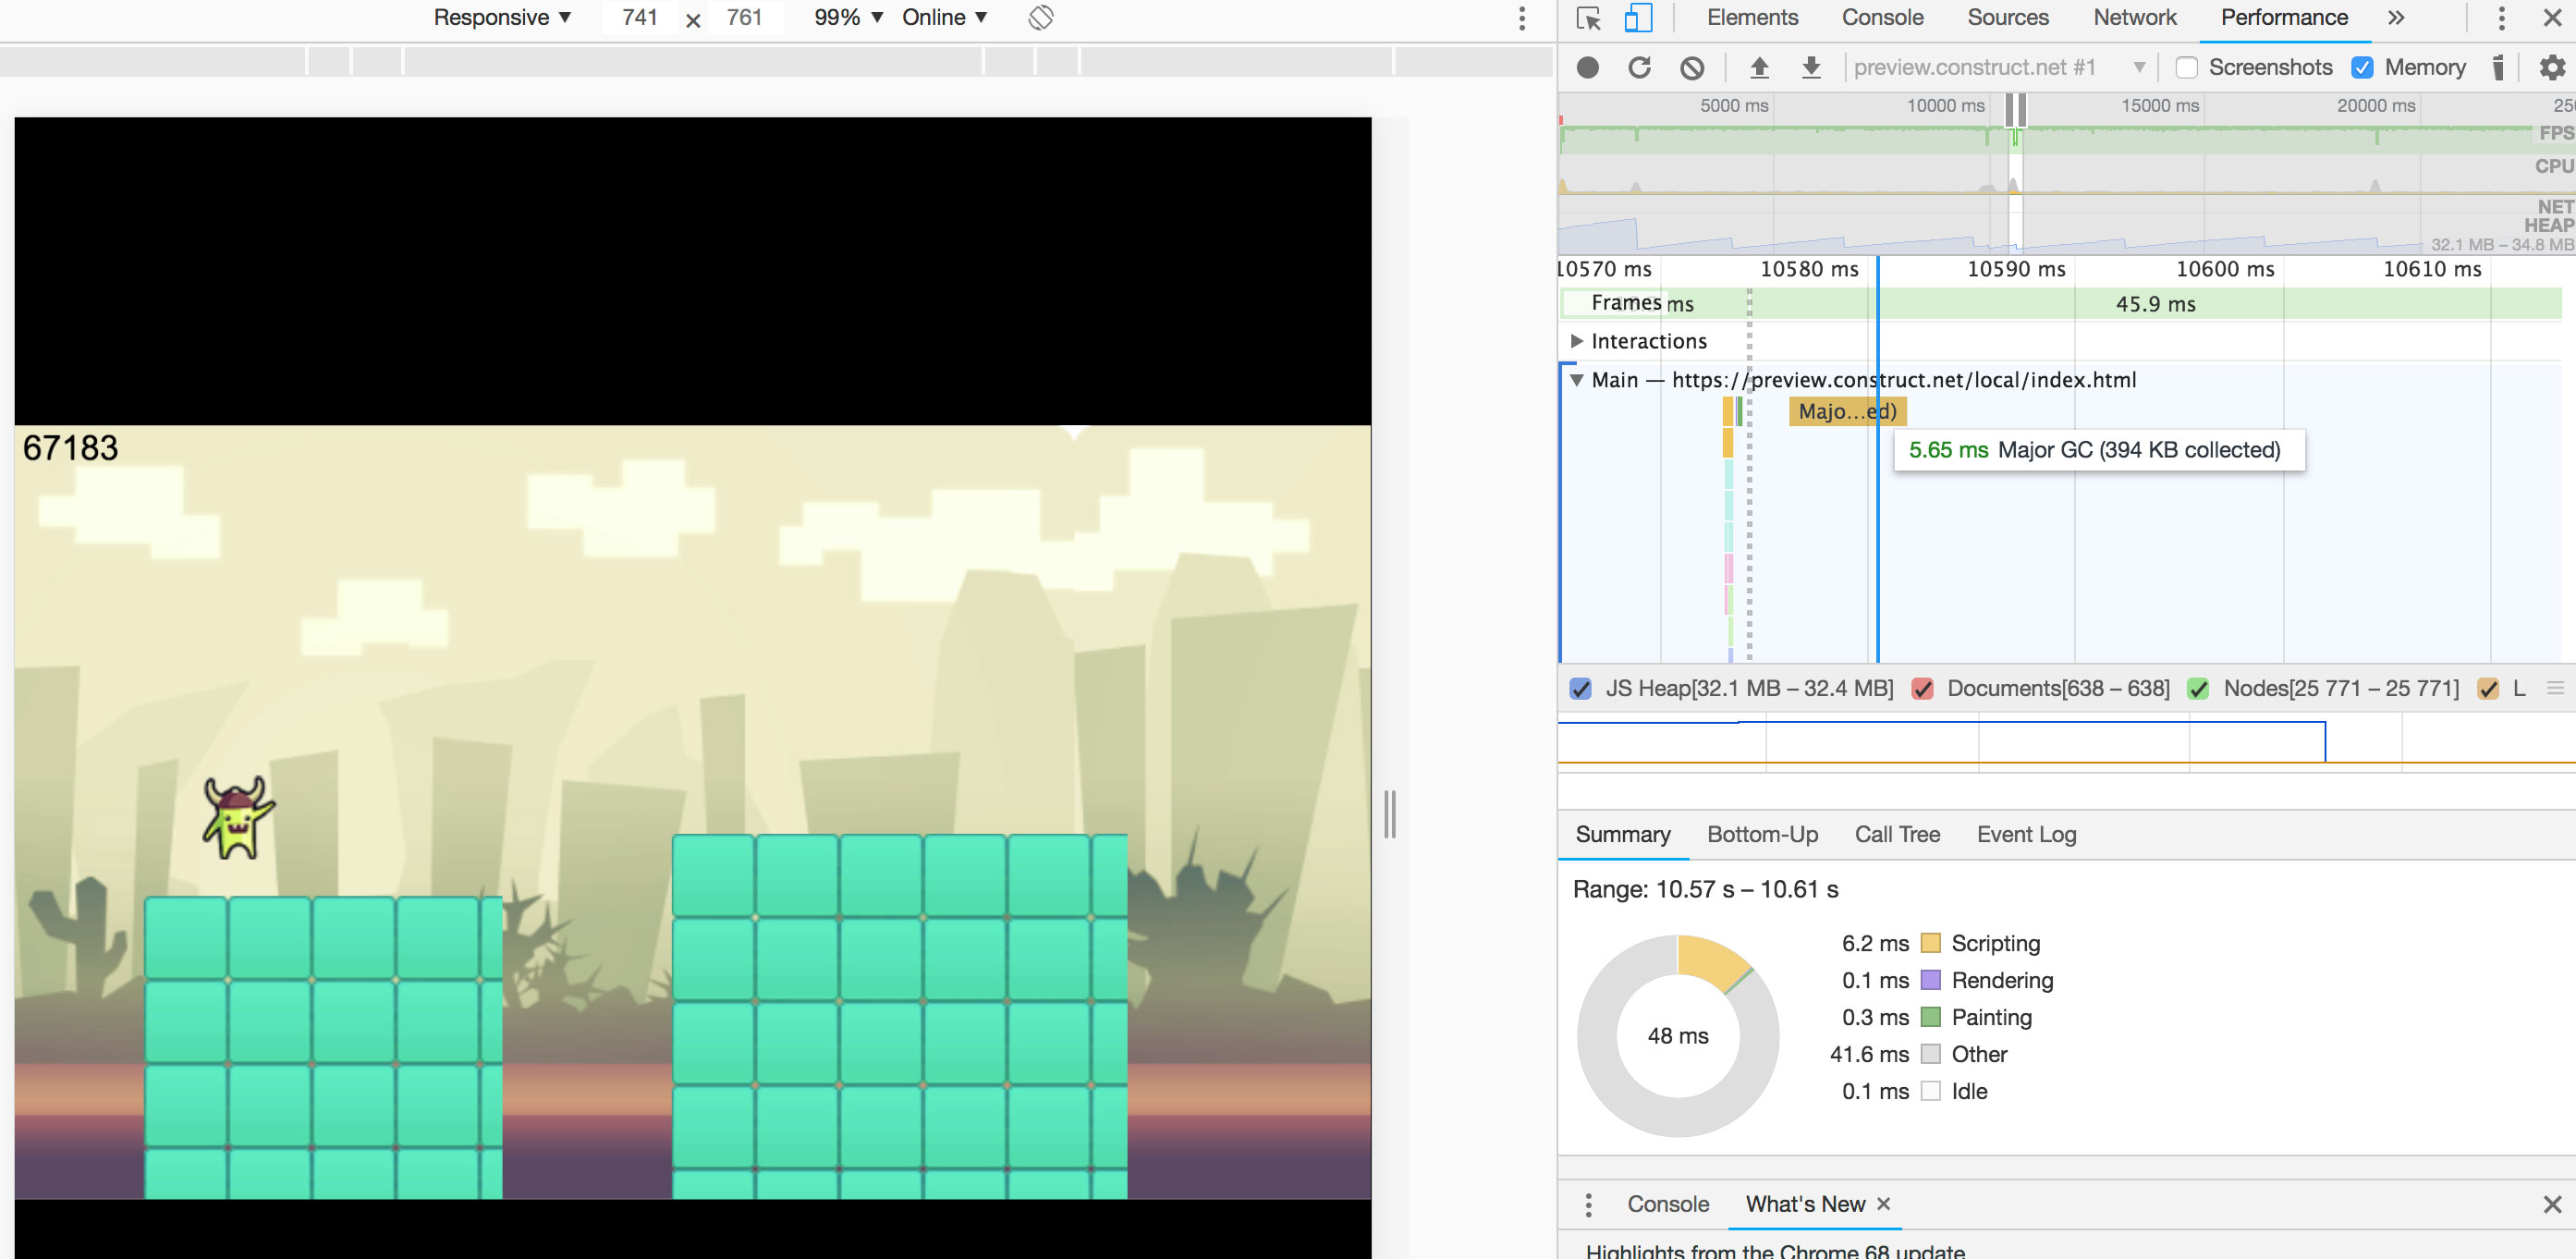
Task: Clear the performance recording
Action: (1692, 67)
